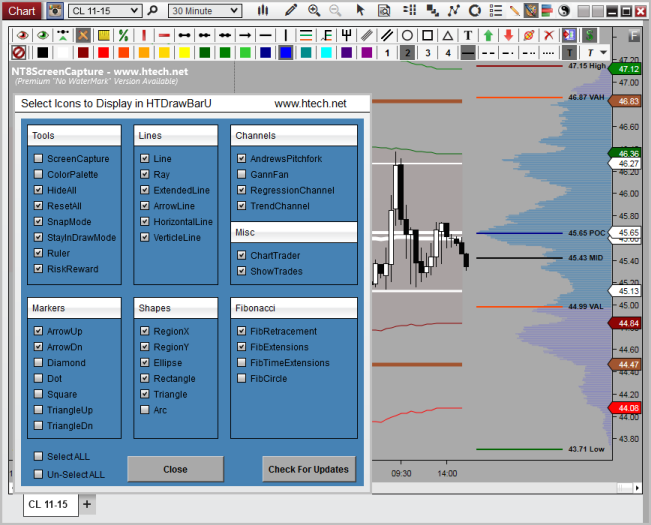Viewport: 651px width, 525px height.
Task: Select the drawing pencil tool
Action: (291, 10)
